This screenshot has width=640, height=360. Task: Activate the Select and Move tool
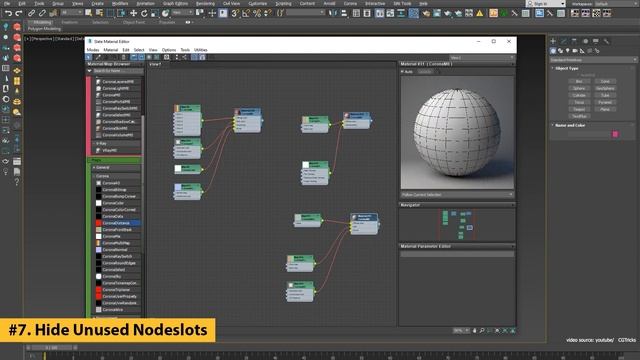click(133, 13)
